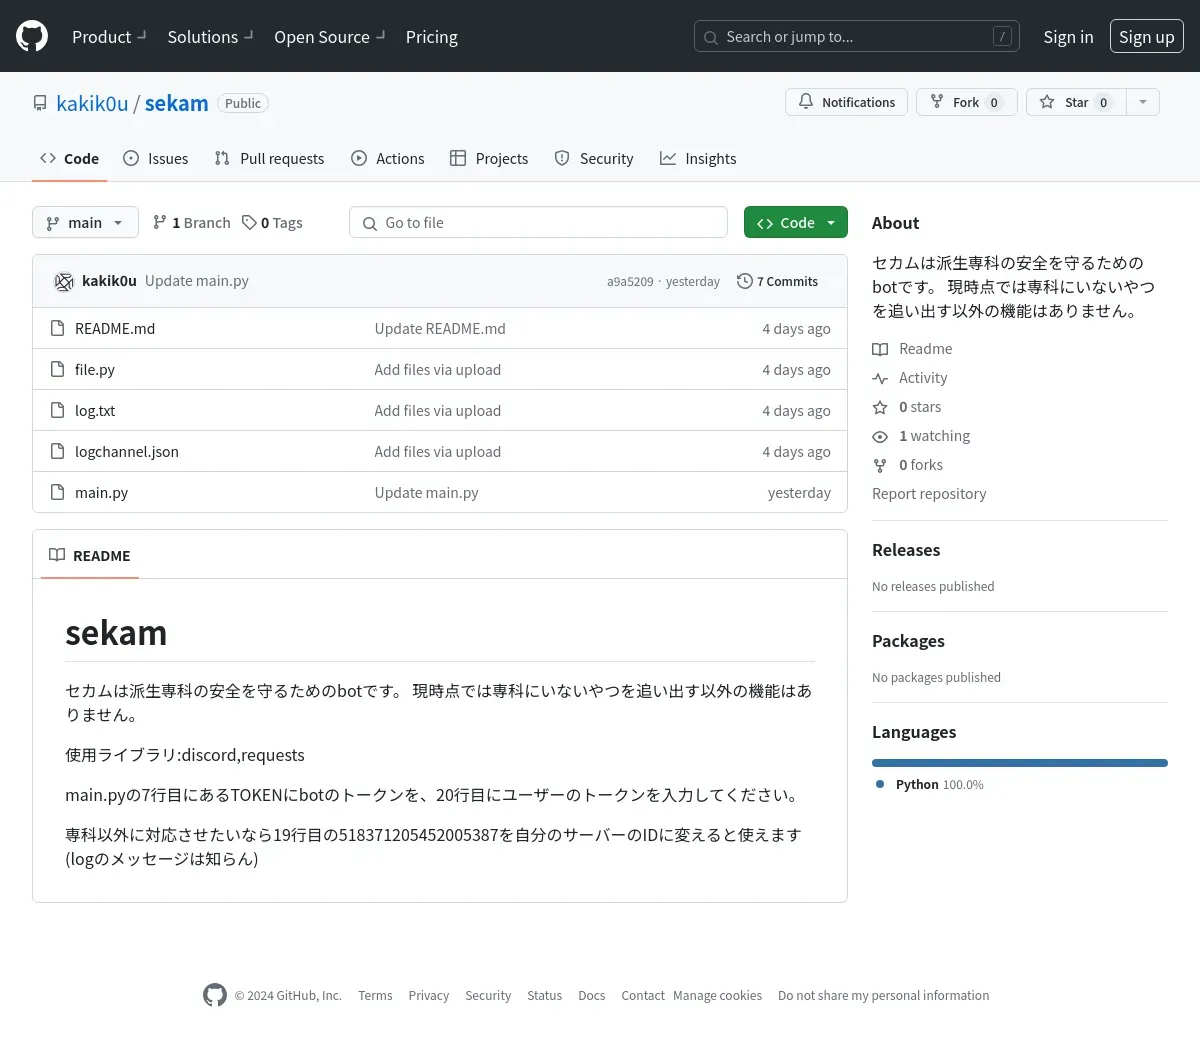View 1 watching in About sidebar
The height and width of the screenshot is (1049, 1200).
[x=921, y=436]
